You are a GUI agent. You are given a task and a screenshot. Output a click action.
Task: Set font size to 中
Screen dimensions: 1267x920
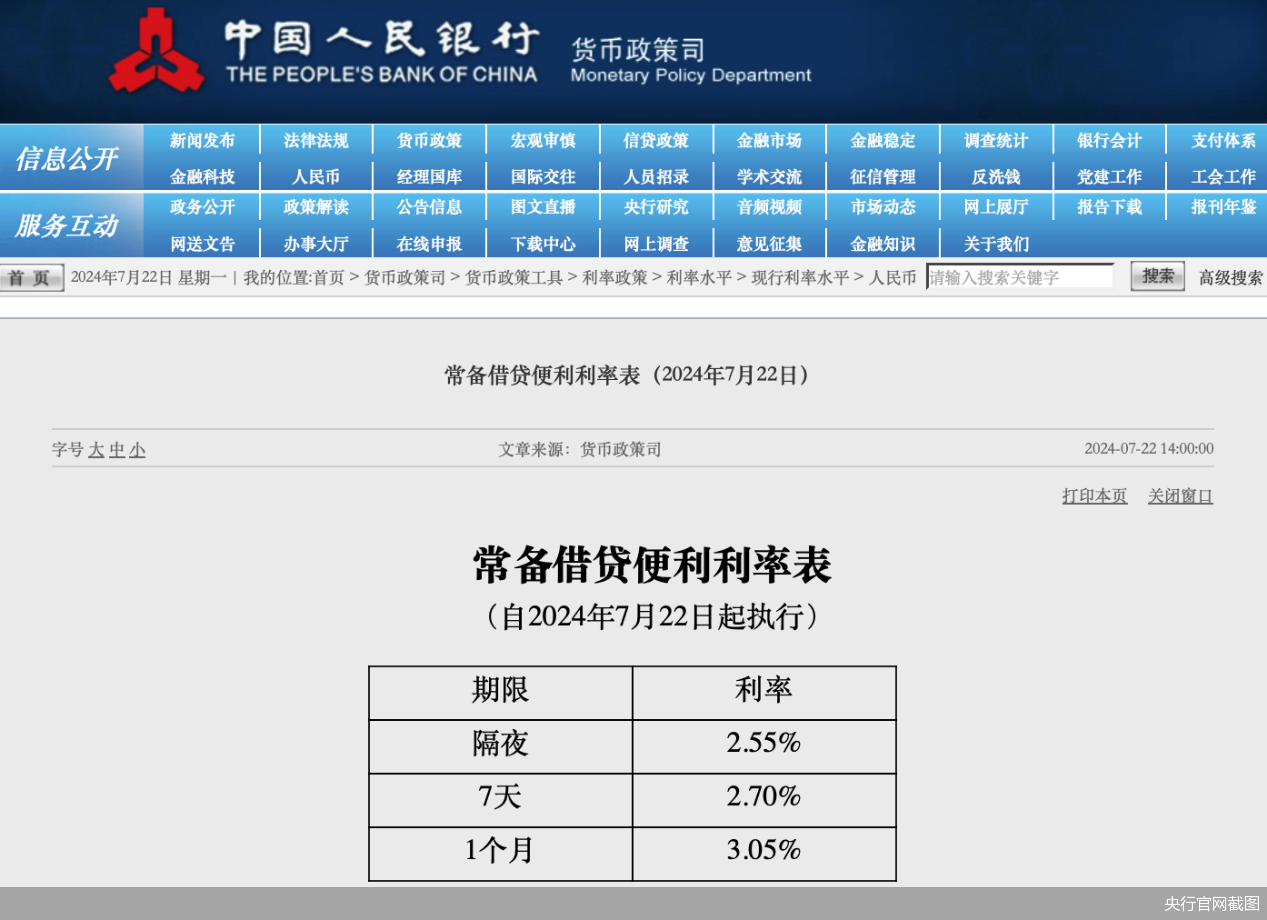[x=117, y=450]
